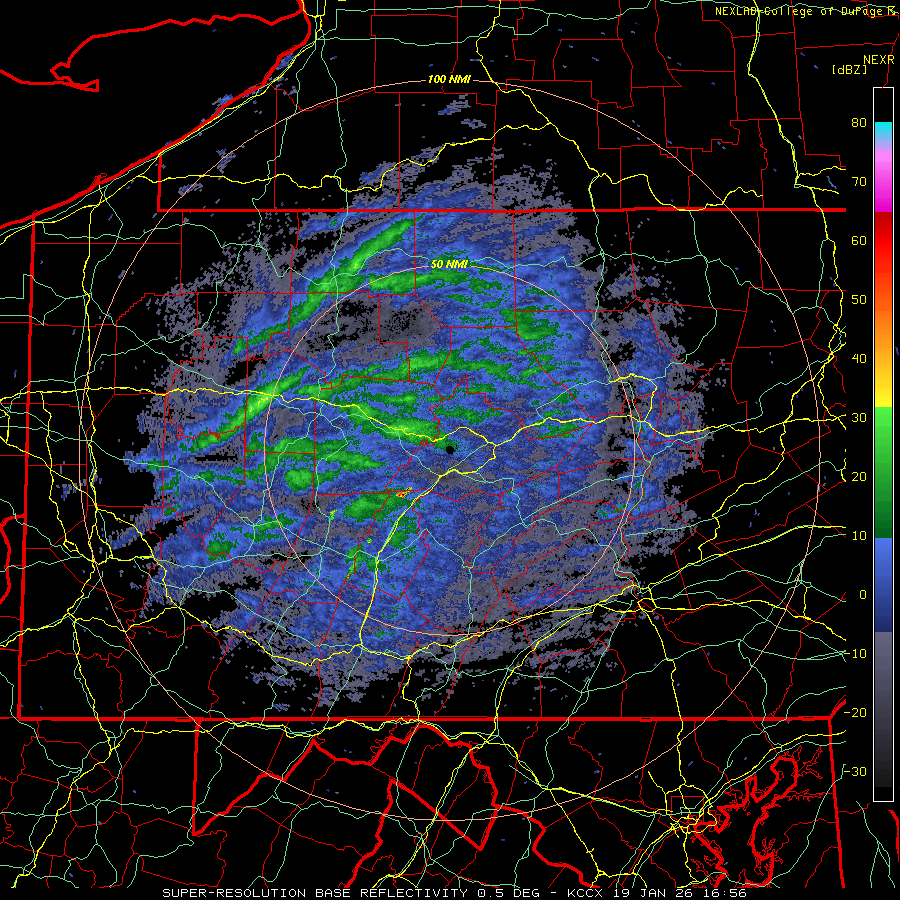The image size is (900, 900).
Task: Click the "SUPER-RESOLUTION BASE REFLECTIVITY" caption text
Action: click(314, 893)
